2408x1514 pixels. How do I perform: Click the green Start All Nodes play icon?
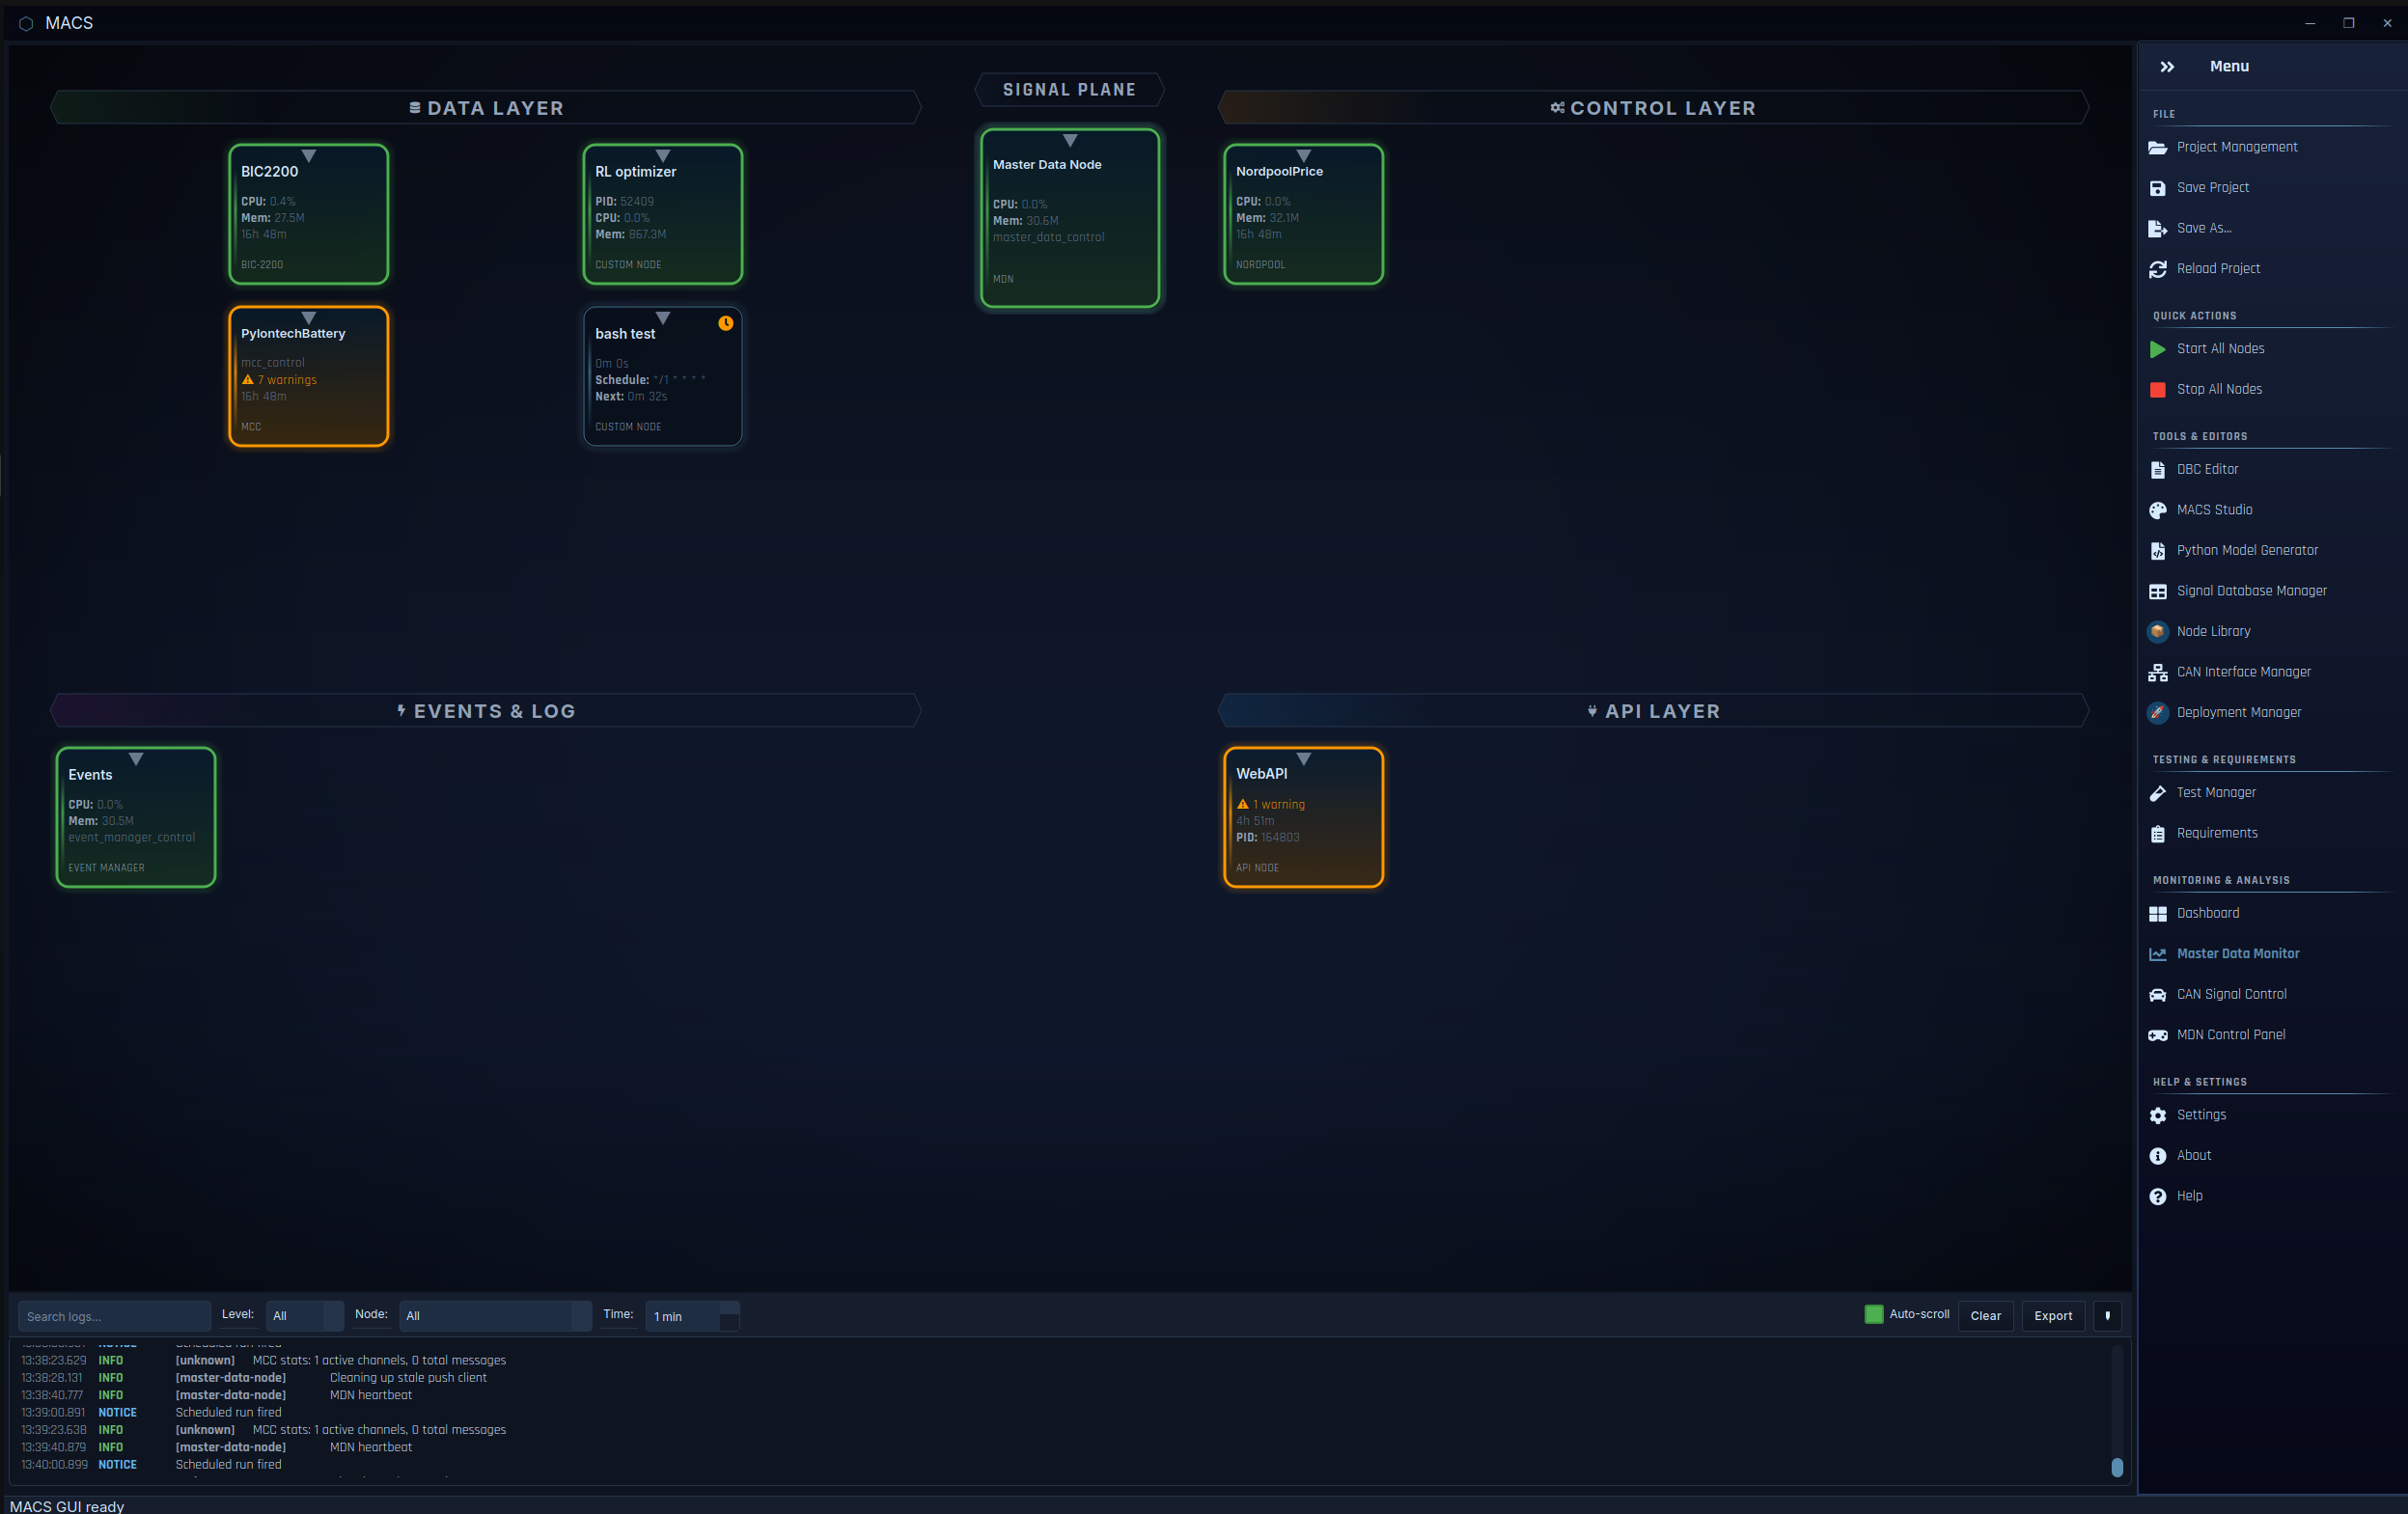(x=2157, y=349)
